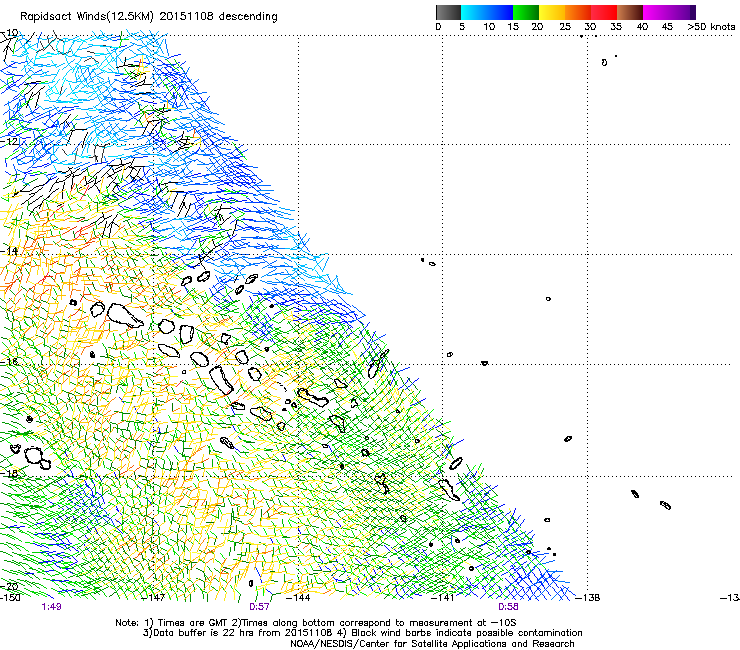Screen dimensions: 740x650
Task: Click the '-138' longitude label
Action: click(x=588, y=598)
